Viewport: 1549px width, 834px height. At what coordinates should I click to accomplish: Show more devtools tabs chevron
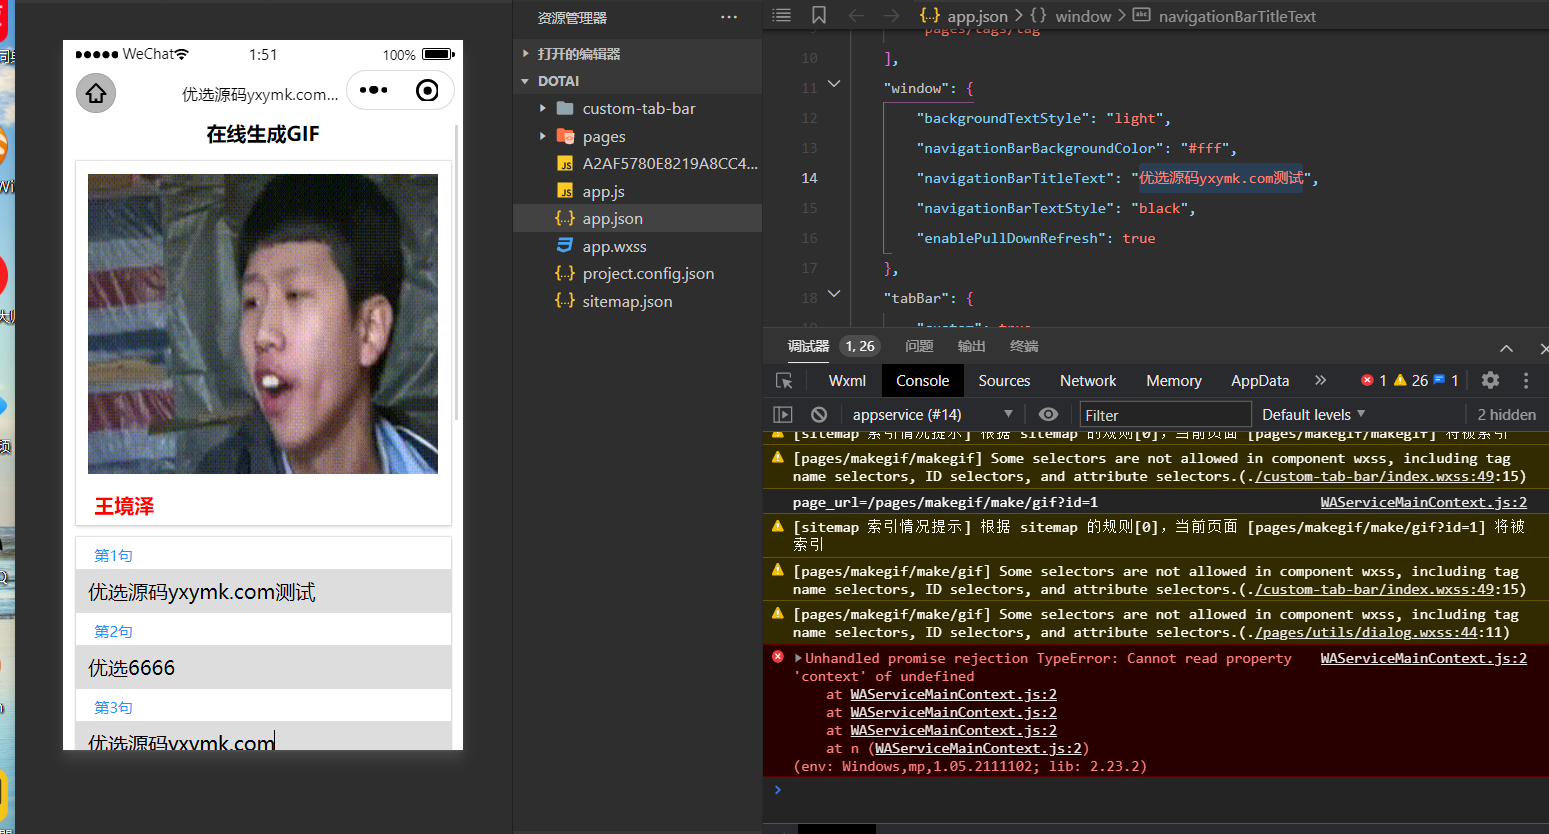coord(1320,380)
